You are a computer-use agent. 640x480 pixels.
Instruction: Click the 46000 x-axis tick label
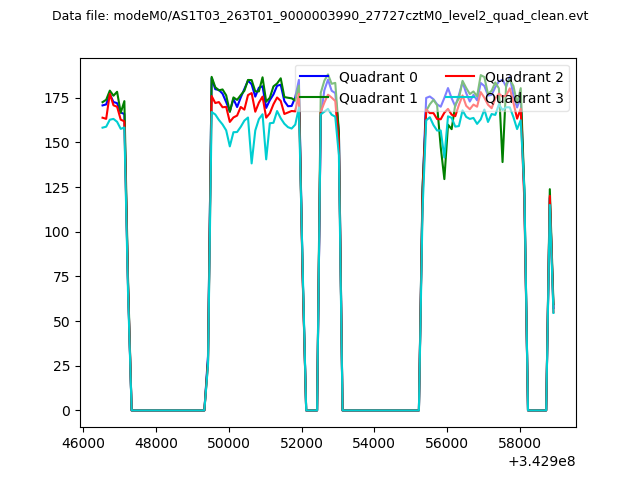84,441
